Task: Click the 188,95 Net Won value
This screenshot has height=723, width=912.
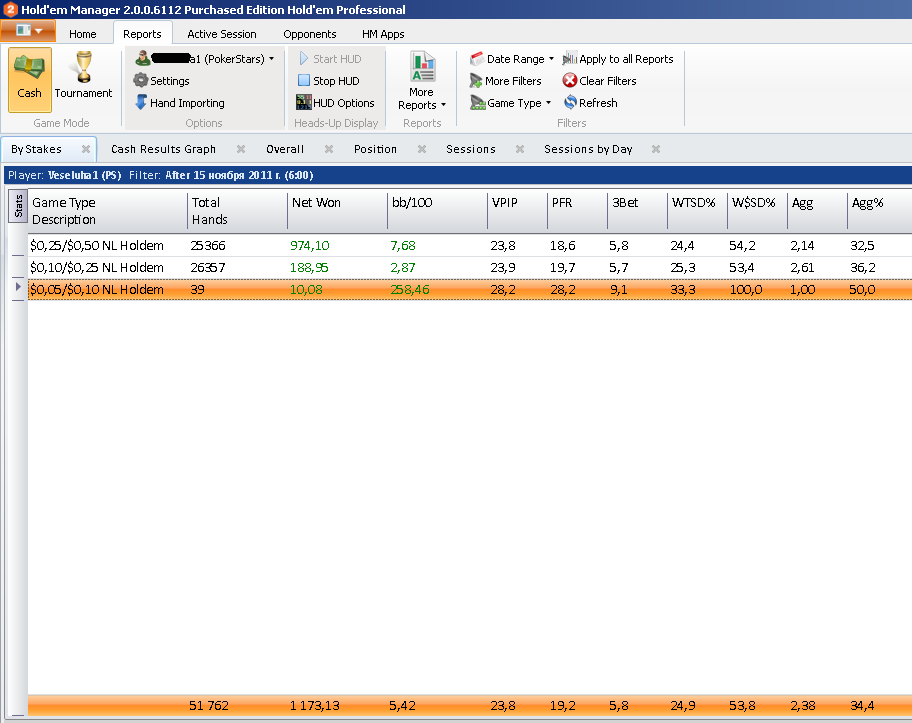Action: (x=309, y=268)
